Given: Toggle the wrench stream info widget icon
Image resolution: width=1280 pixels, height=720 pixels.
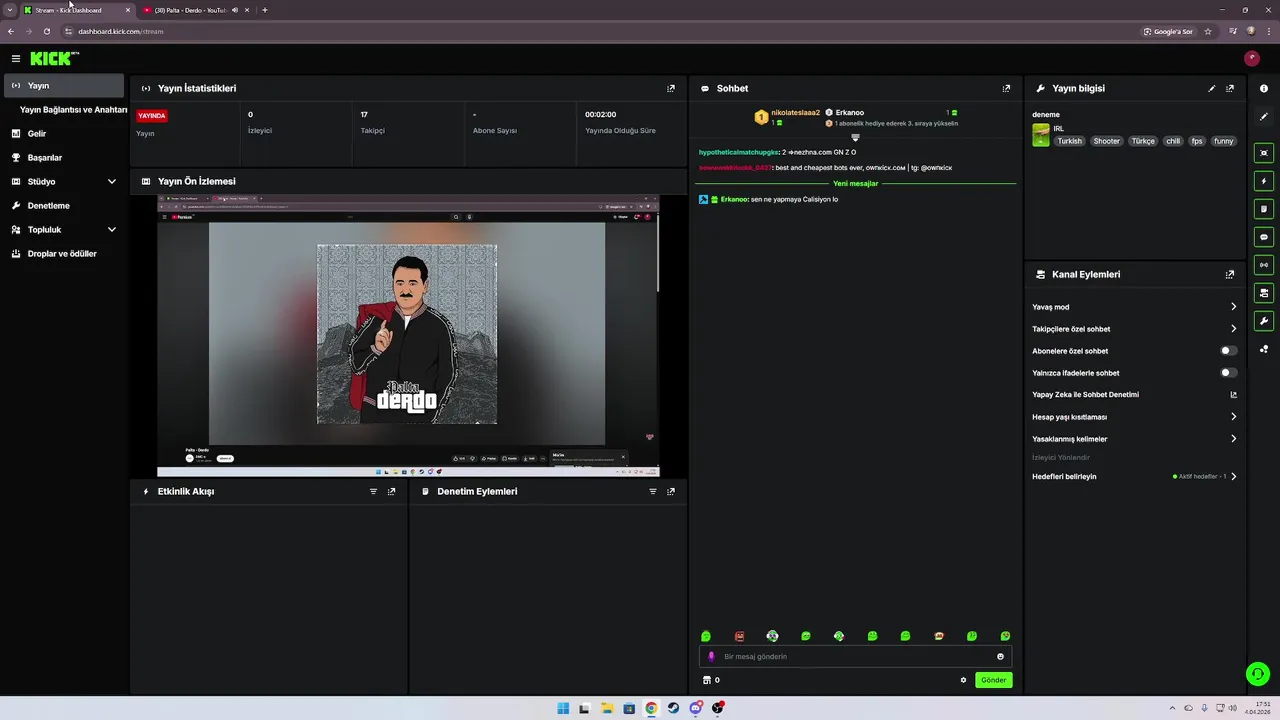Looking at the screenshot, I should click(1264, 321).
